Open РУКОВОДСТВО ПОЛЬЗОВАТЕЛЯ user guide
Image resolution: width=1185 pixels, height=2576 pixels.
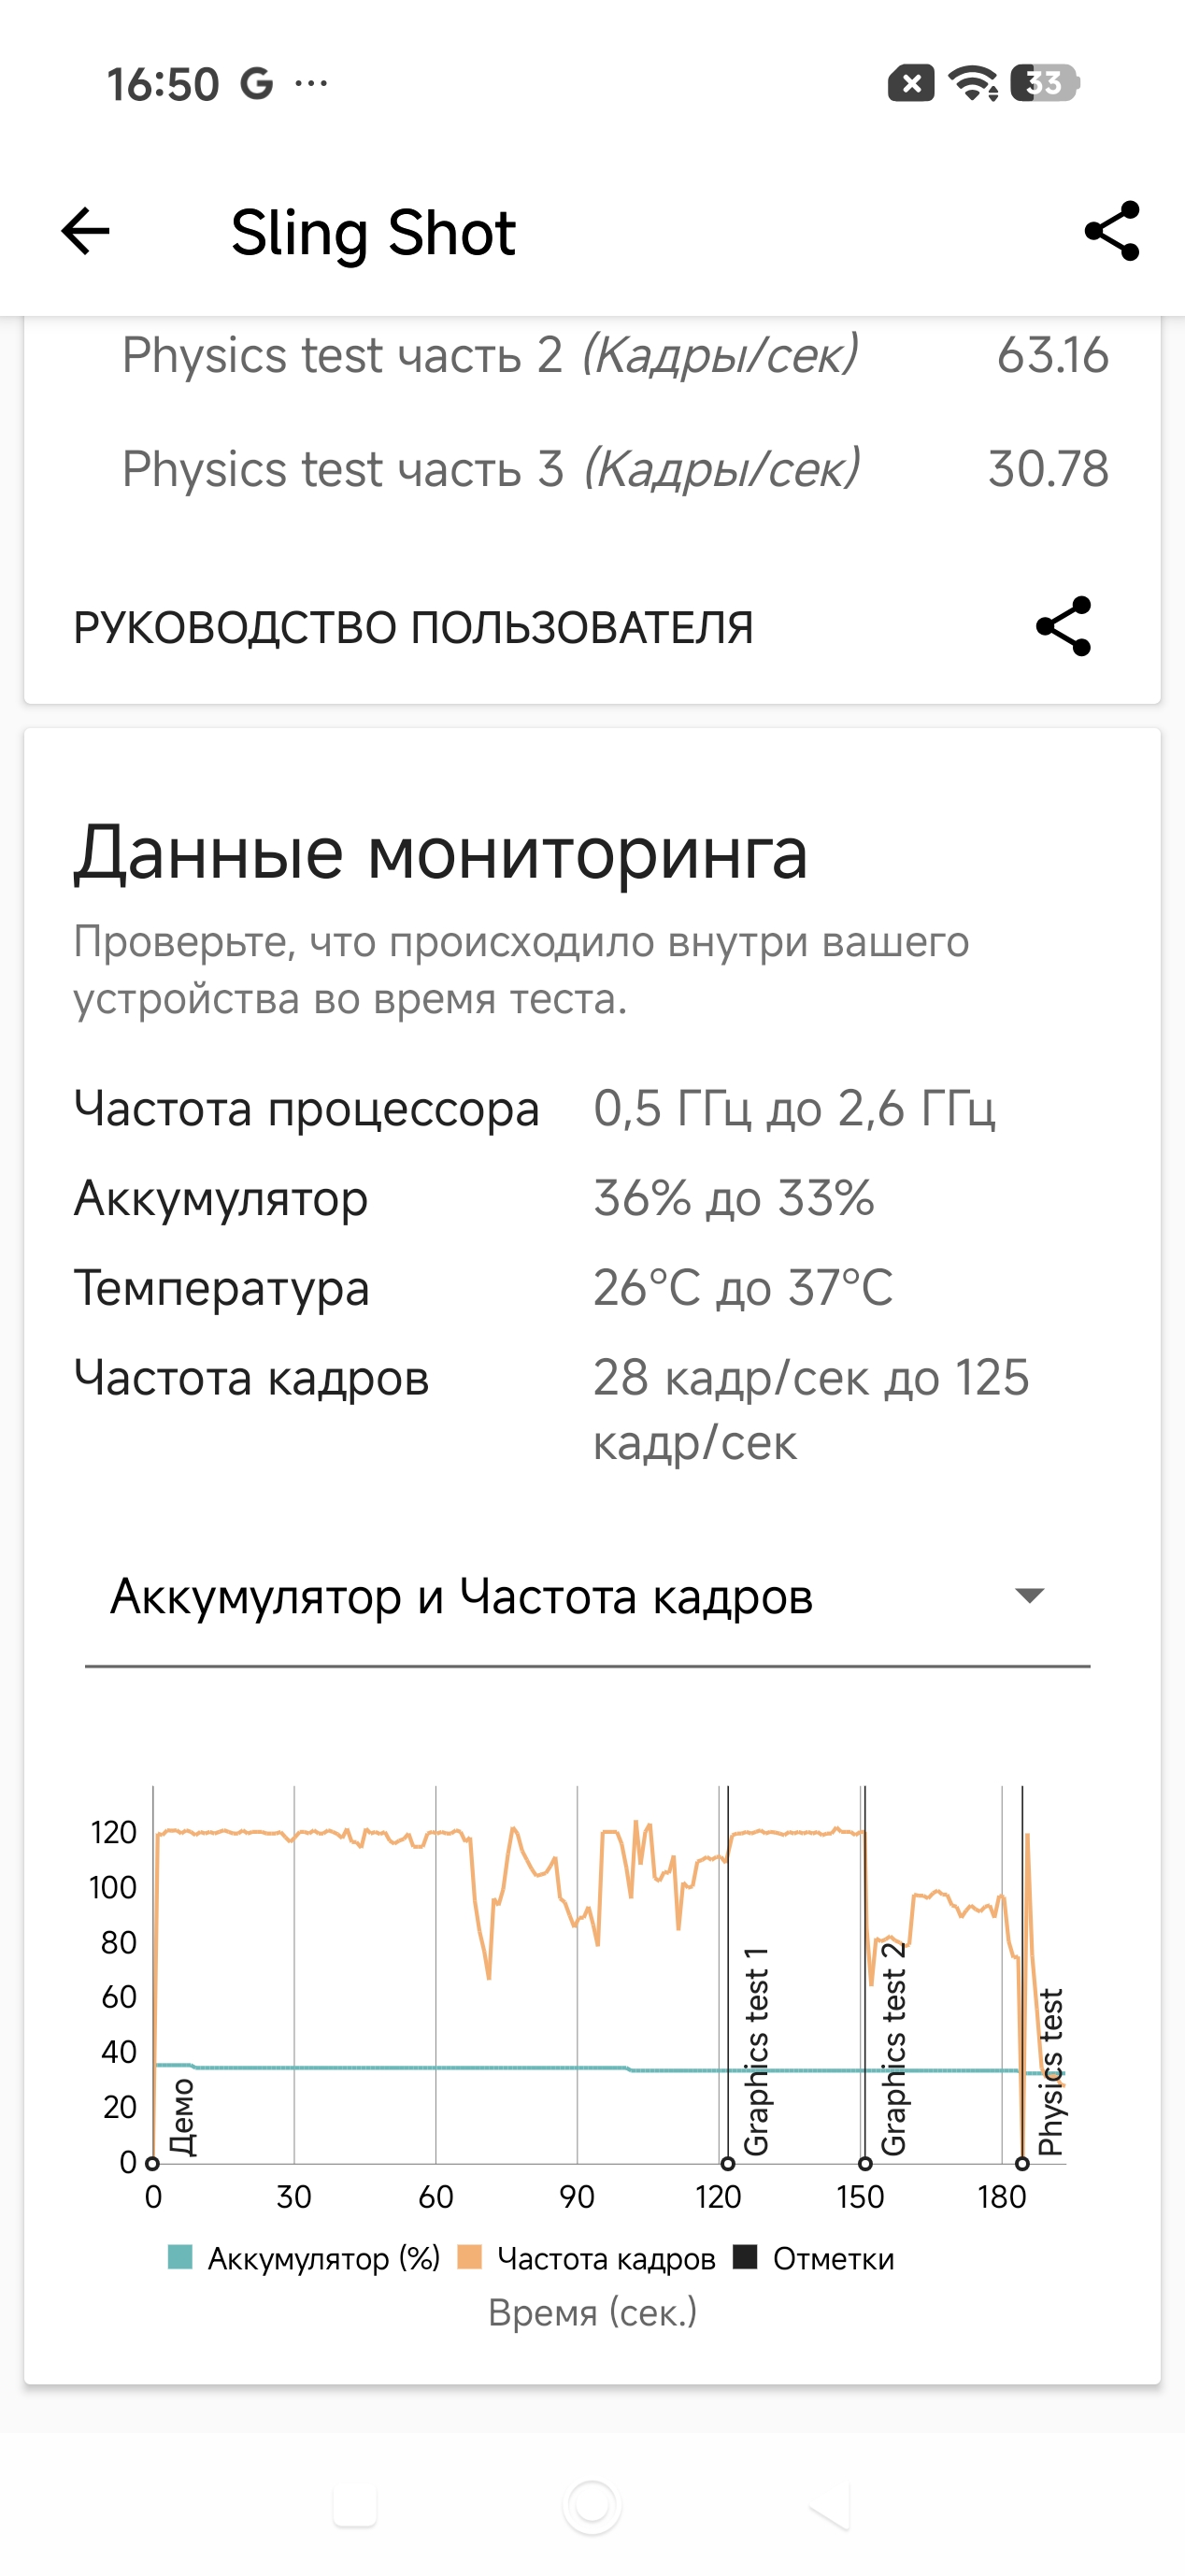coord(413,628)
